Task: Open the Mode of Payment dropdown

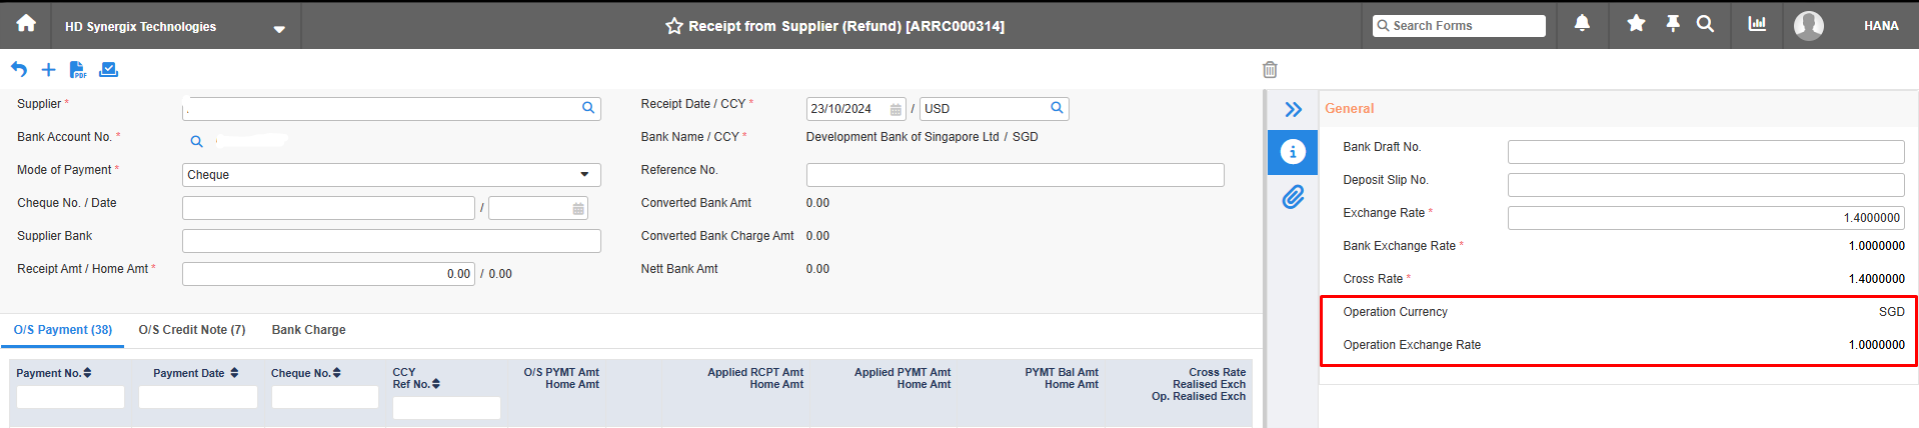Action: pos(391,175)
